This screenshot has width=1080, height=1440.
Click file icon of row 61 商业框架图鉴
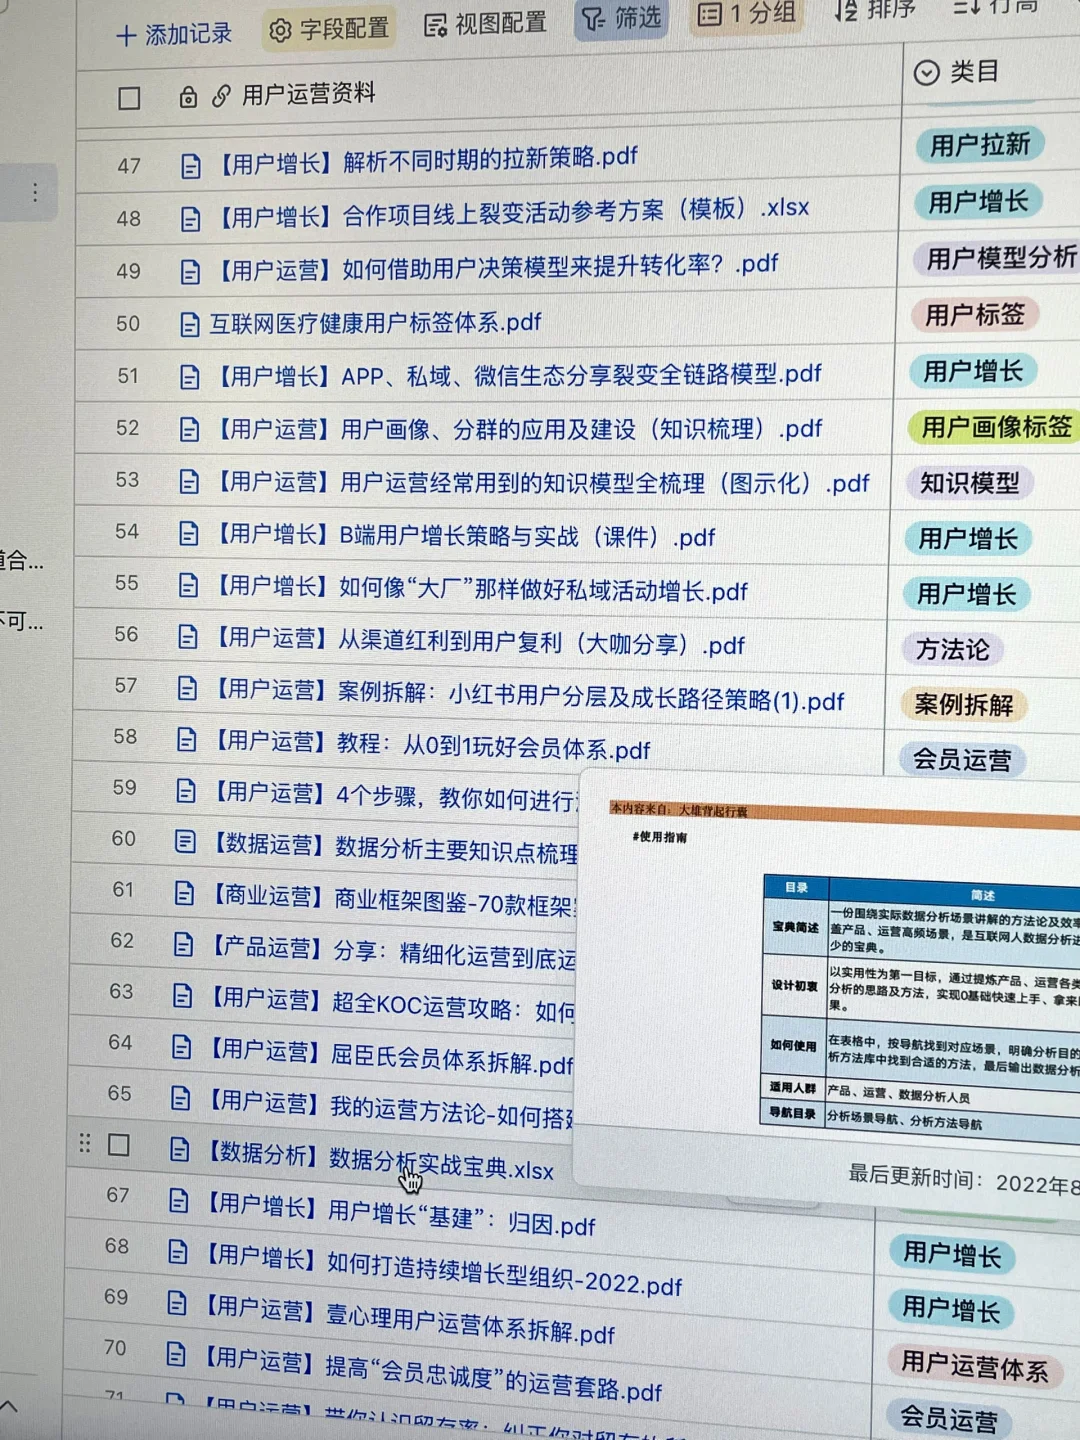coord(184,892)
